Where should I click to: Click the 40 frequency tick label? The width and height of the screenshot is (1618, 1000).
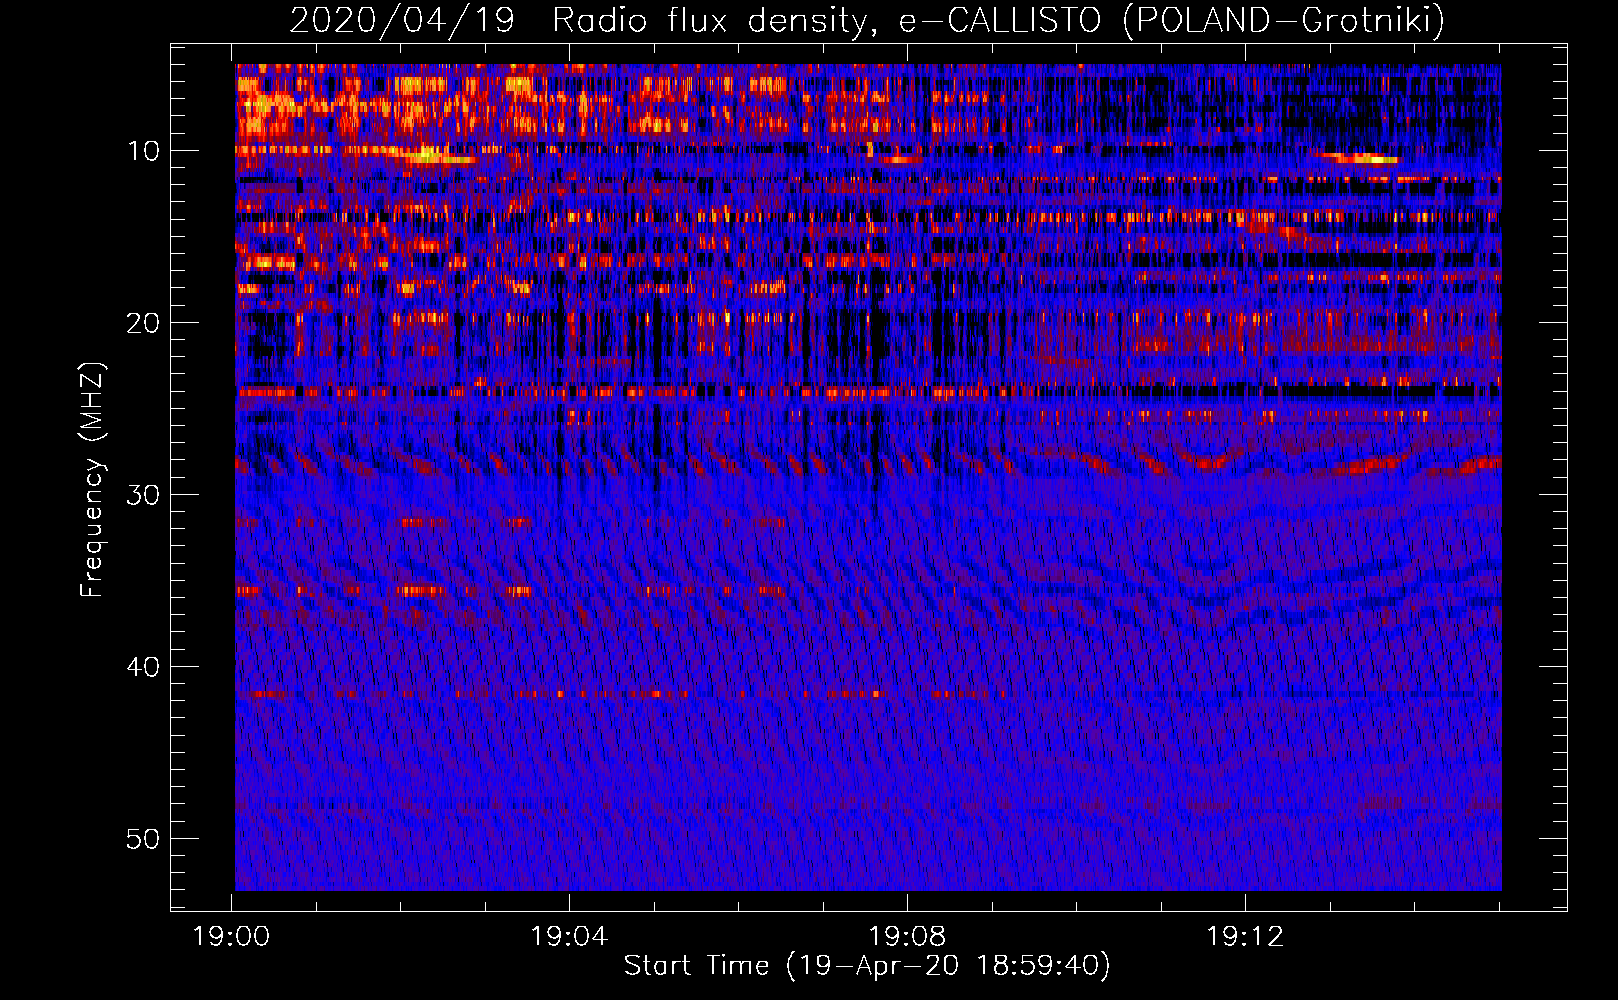pos(143,667)
